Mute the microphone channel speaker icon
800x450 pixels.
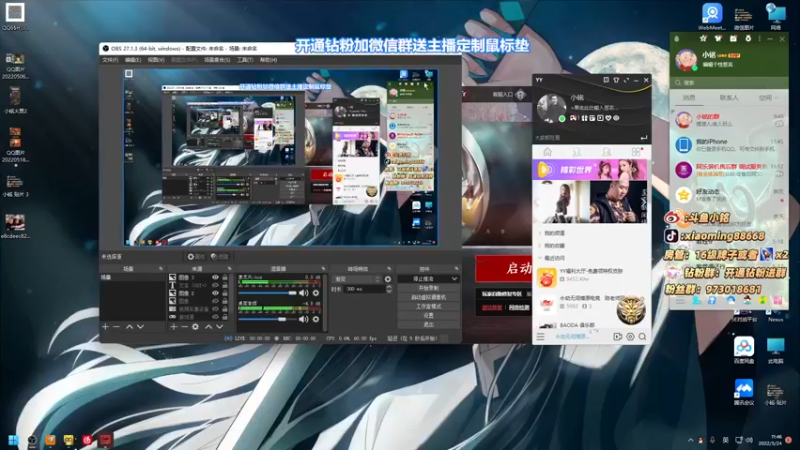coord(304,293)
